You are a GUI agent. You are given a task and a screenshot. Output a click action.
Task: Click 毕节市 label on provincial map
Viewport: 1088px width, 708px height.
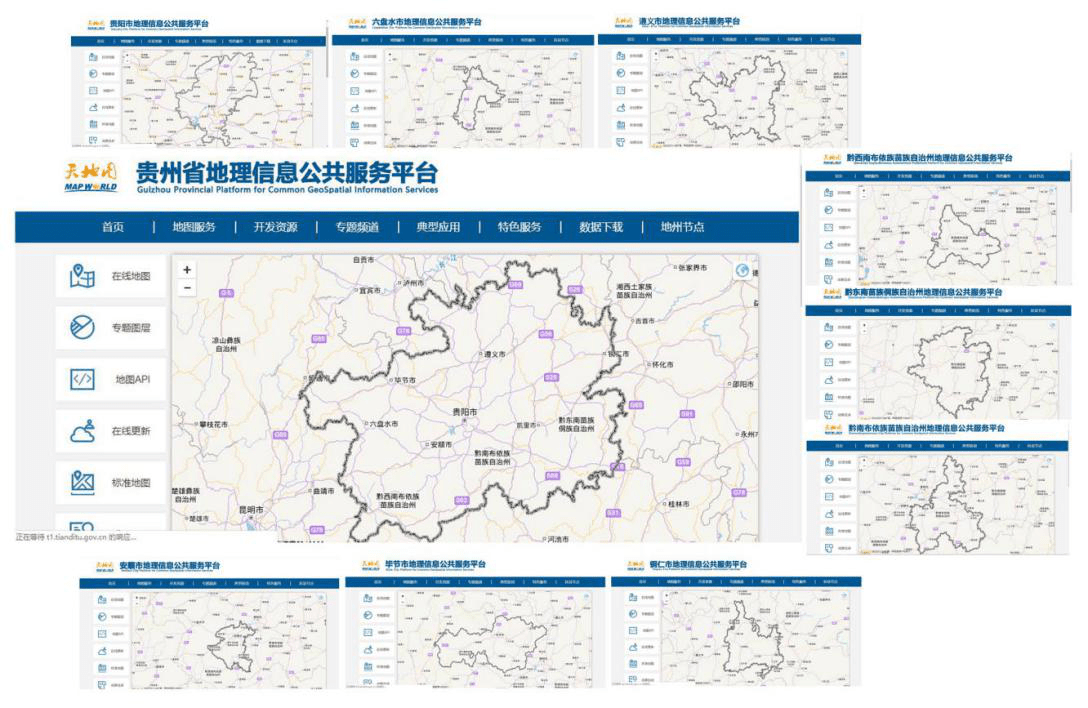[x=405, y=380]
